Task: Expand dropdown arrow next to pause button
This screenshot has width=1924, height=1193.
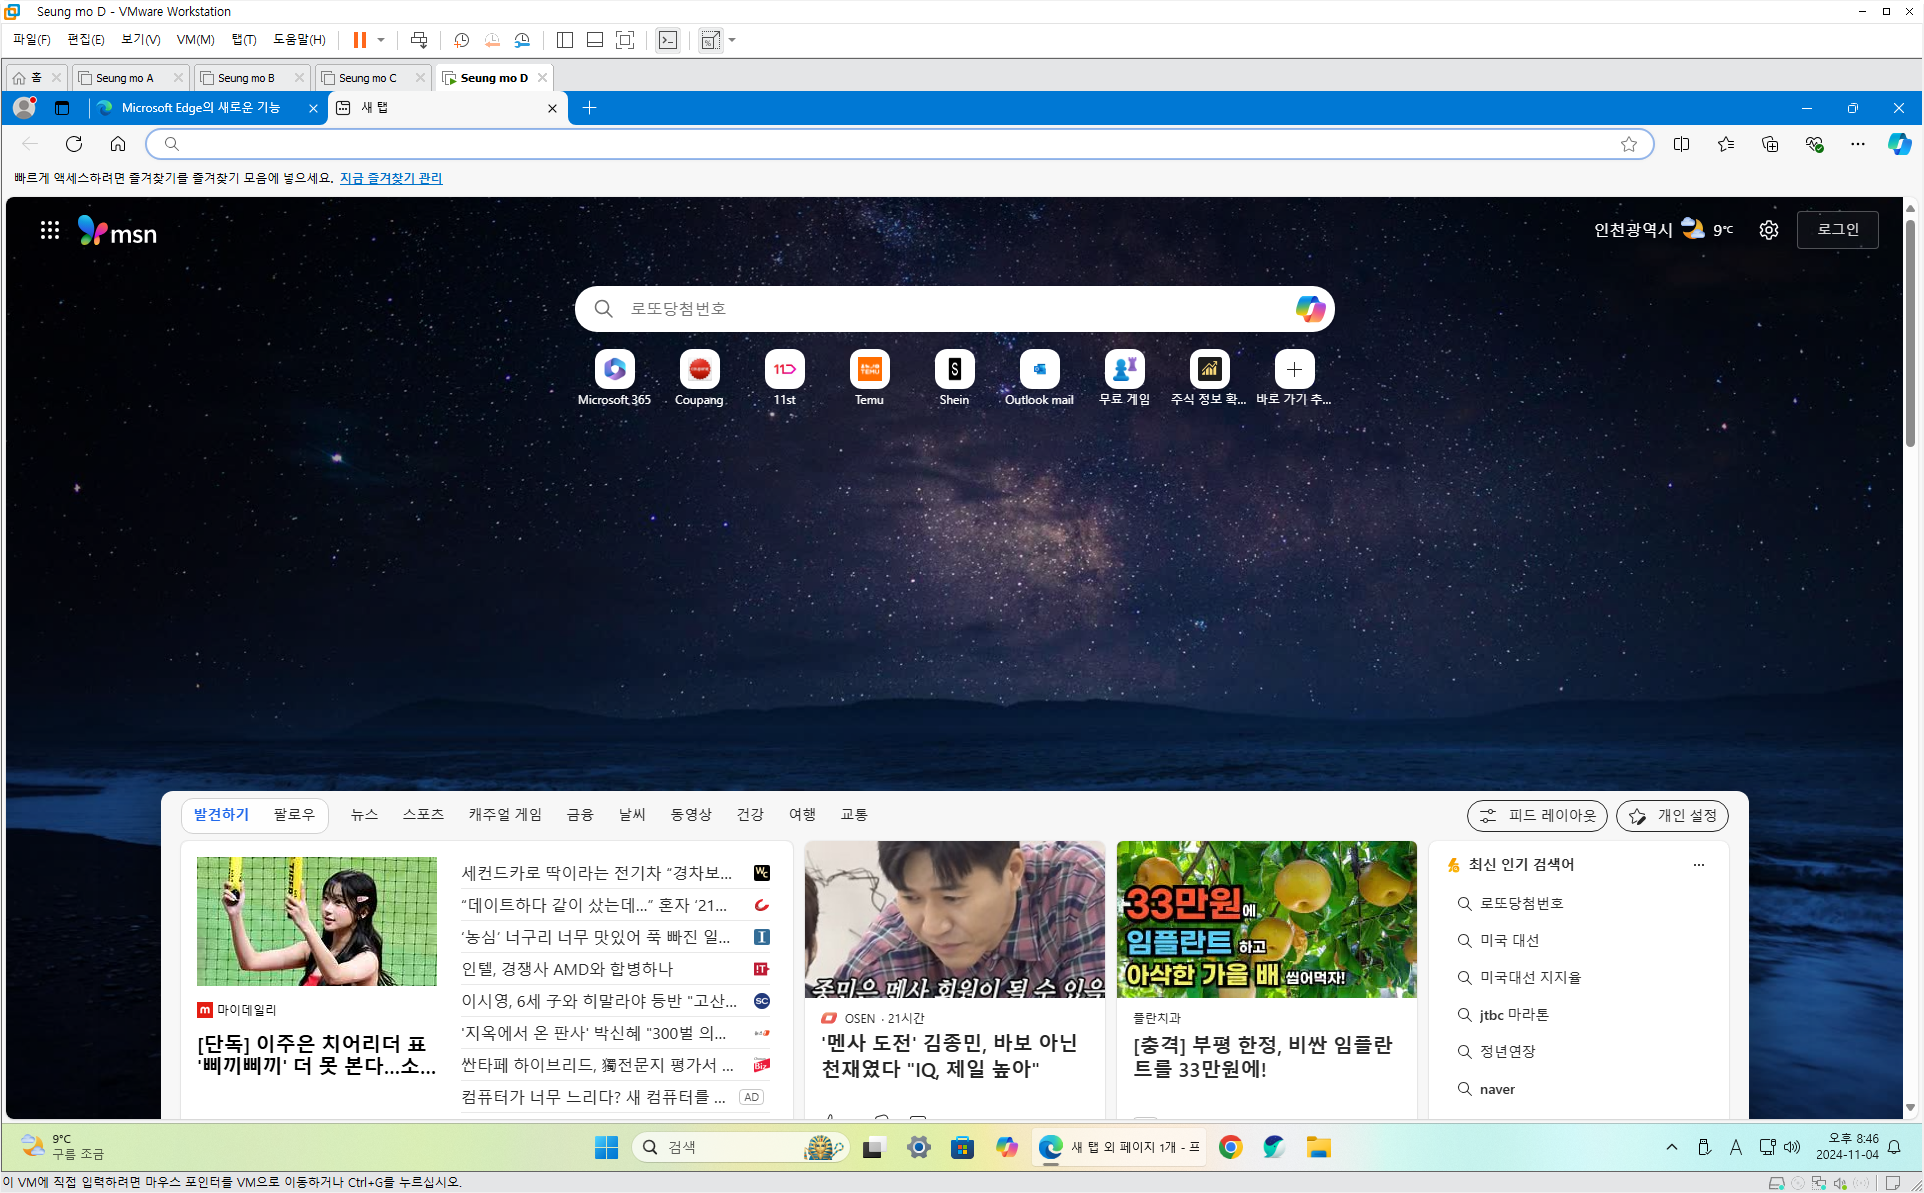Action: [x=381, y=40]
